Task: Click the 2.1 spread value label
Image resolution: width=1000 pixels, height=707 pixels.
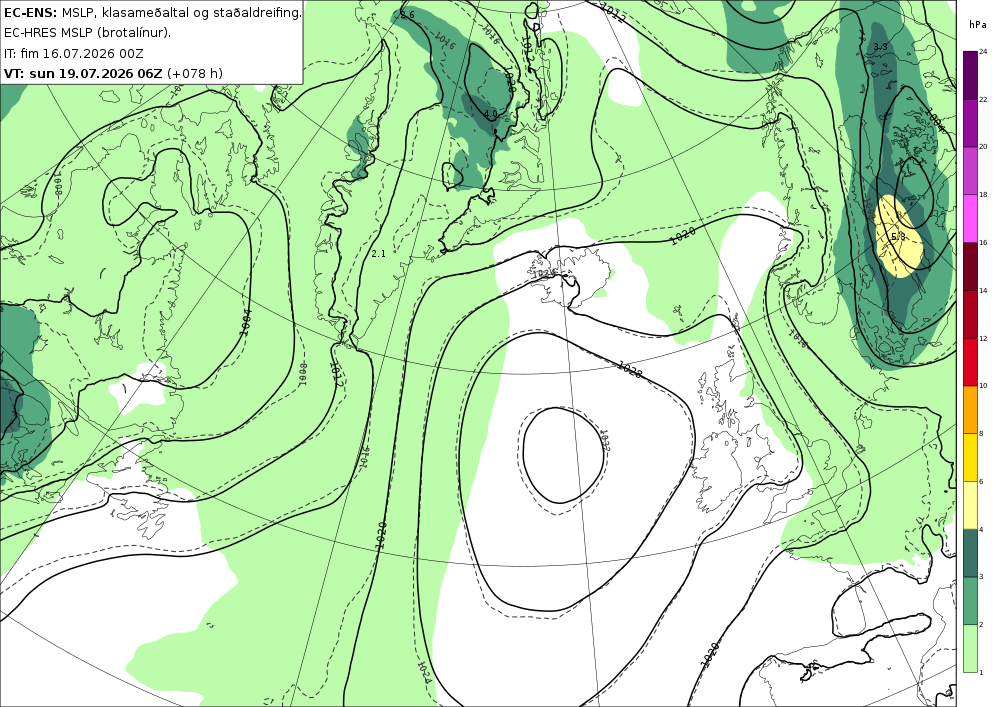Action: point(379,254)
